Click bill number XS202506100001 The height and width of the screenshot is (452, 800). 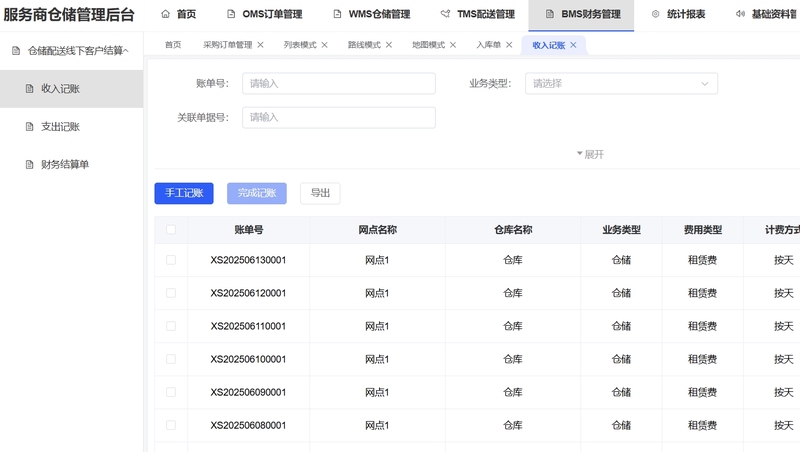click(248, 359)
